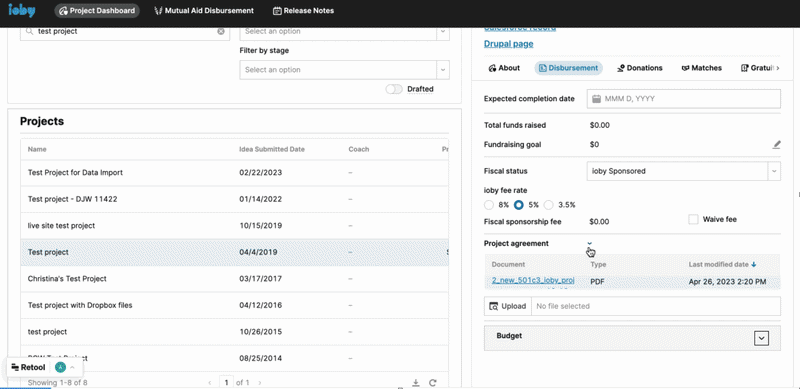Sort by Document column header
800x389 pixels.
pos(508,264)
